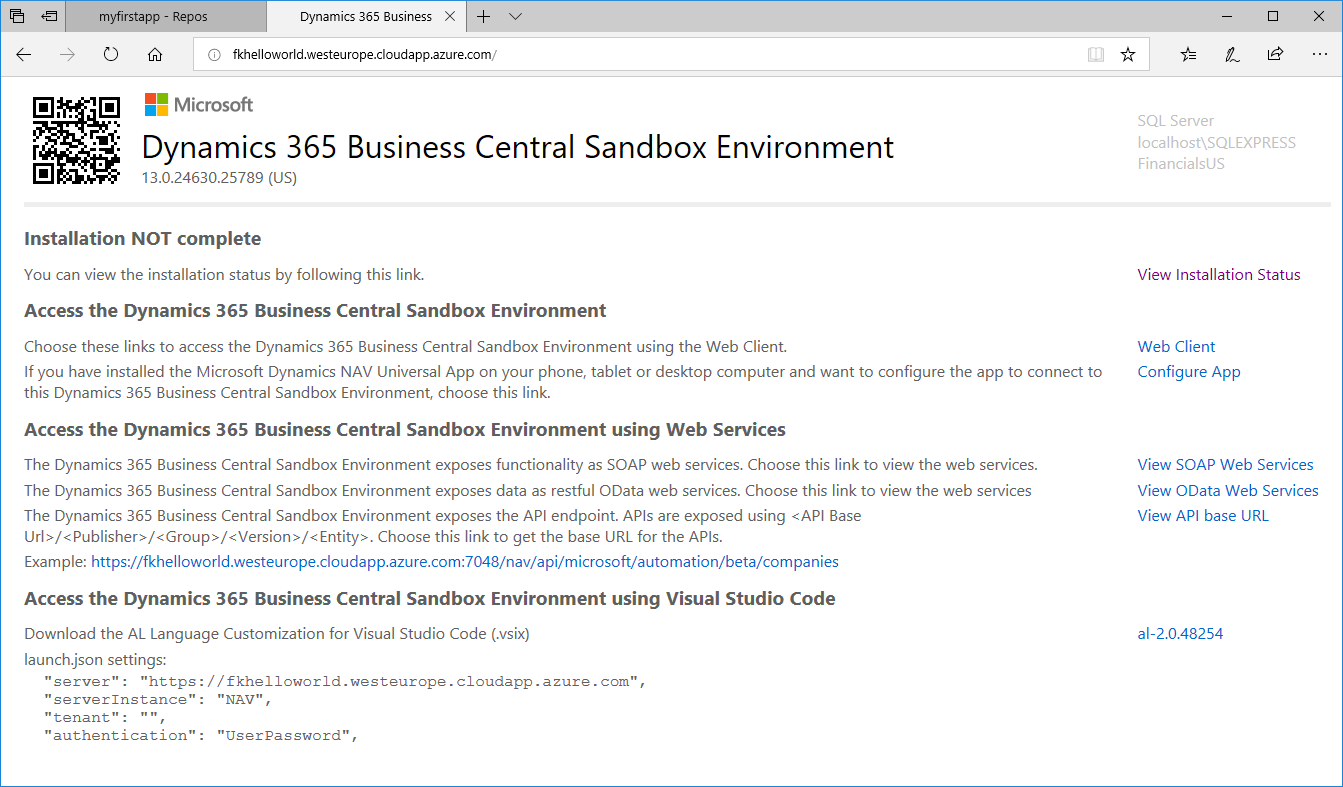
Task: Open Reading view book icon
Action: (x=1096, y=55)
